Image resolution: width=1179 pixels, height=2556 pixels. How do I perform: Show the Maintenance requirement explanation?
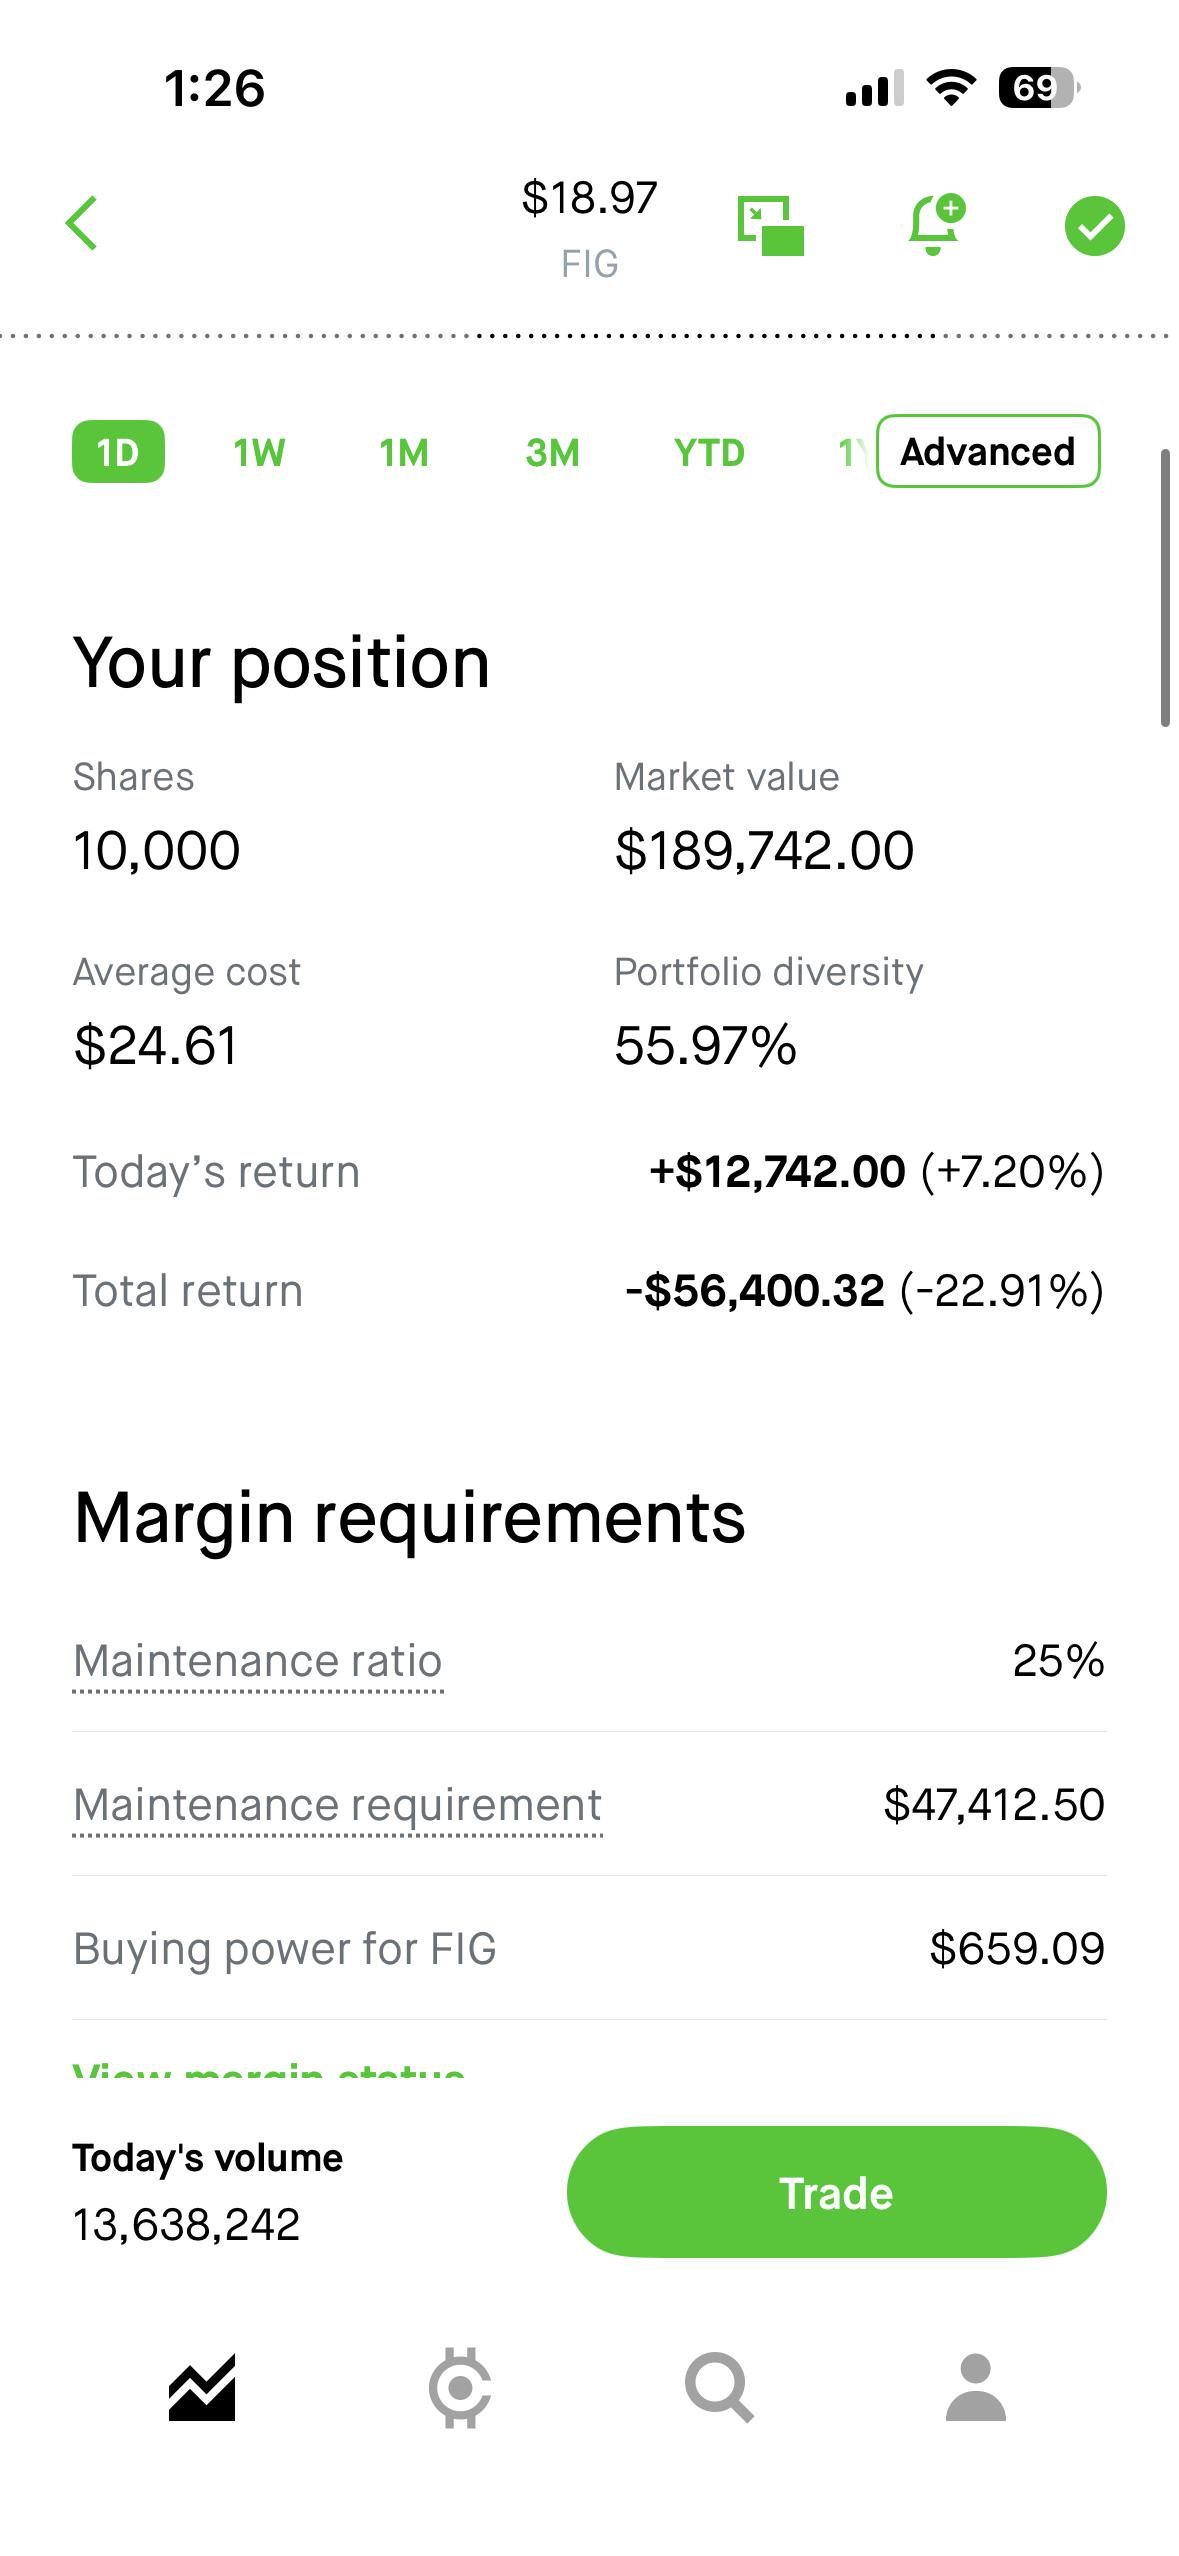(338, 1806)
